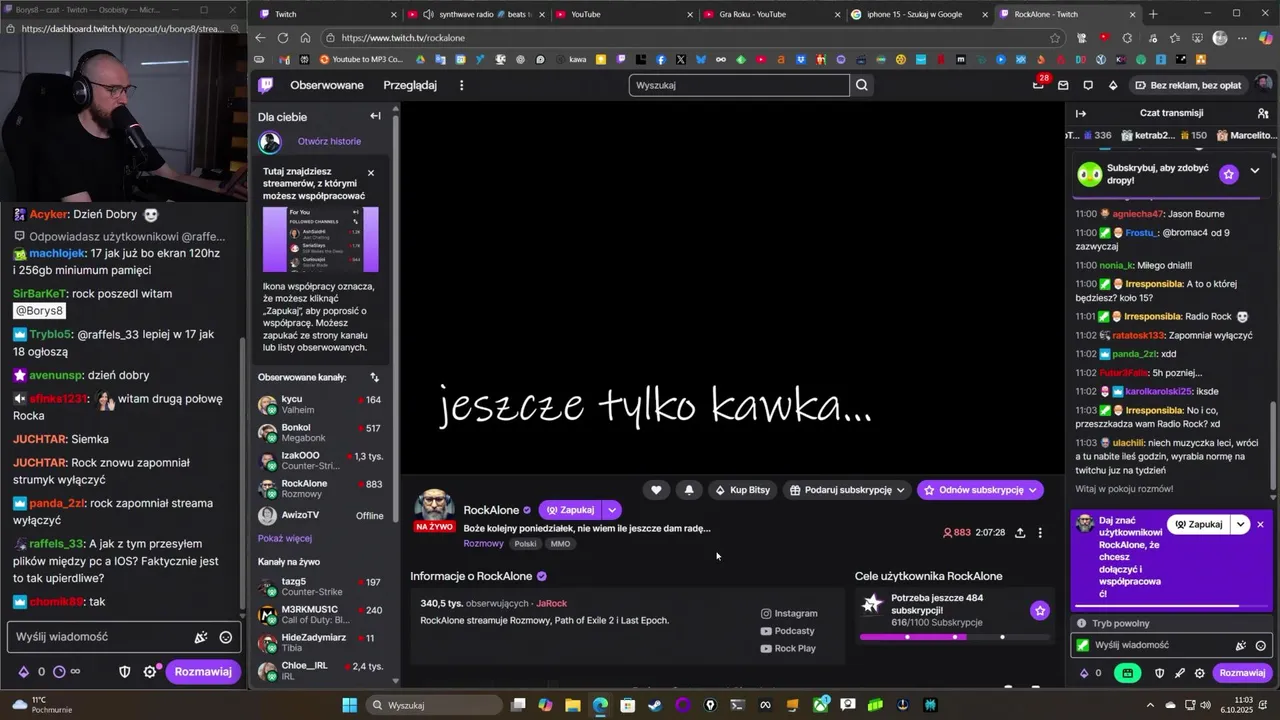Collapse the Dla ciebie sidebar arrow
1280x720 pixels.
pyautogui.click(x=375, y=116)
